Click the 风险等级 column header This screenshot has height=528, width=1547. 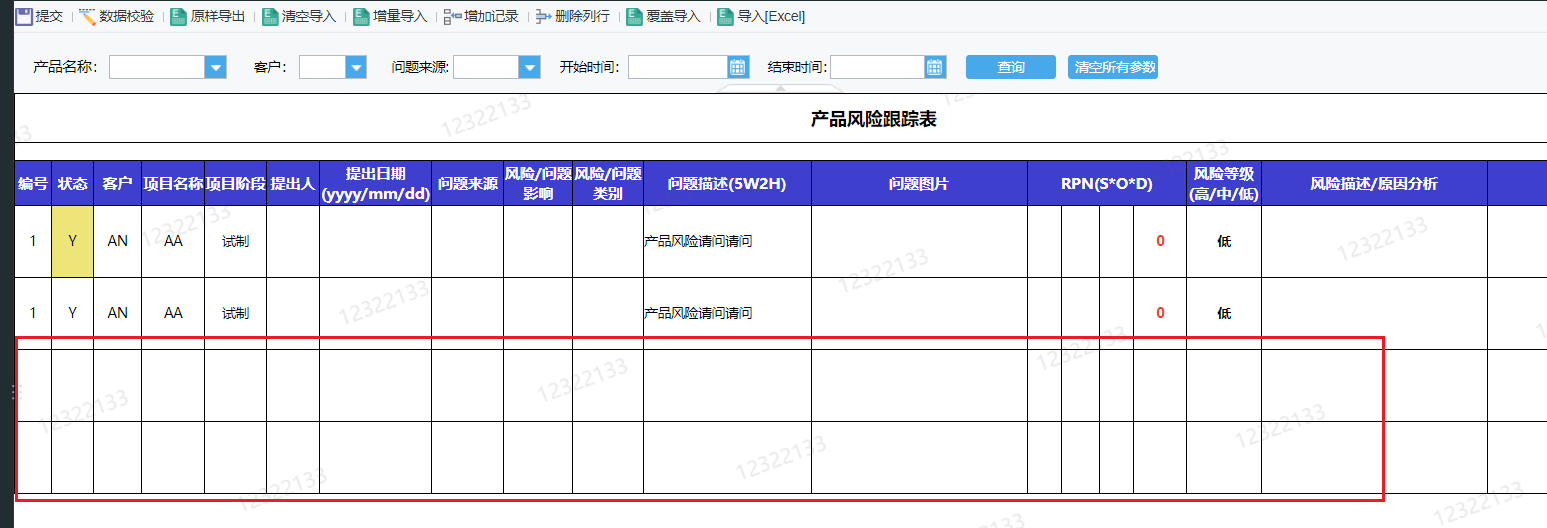tap(1224, 184)
